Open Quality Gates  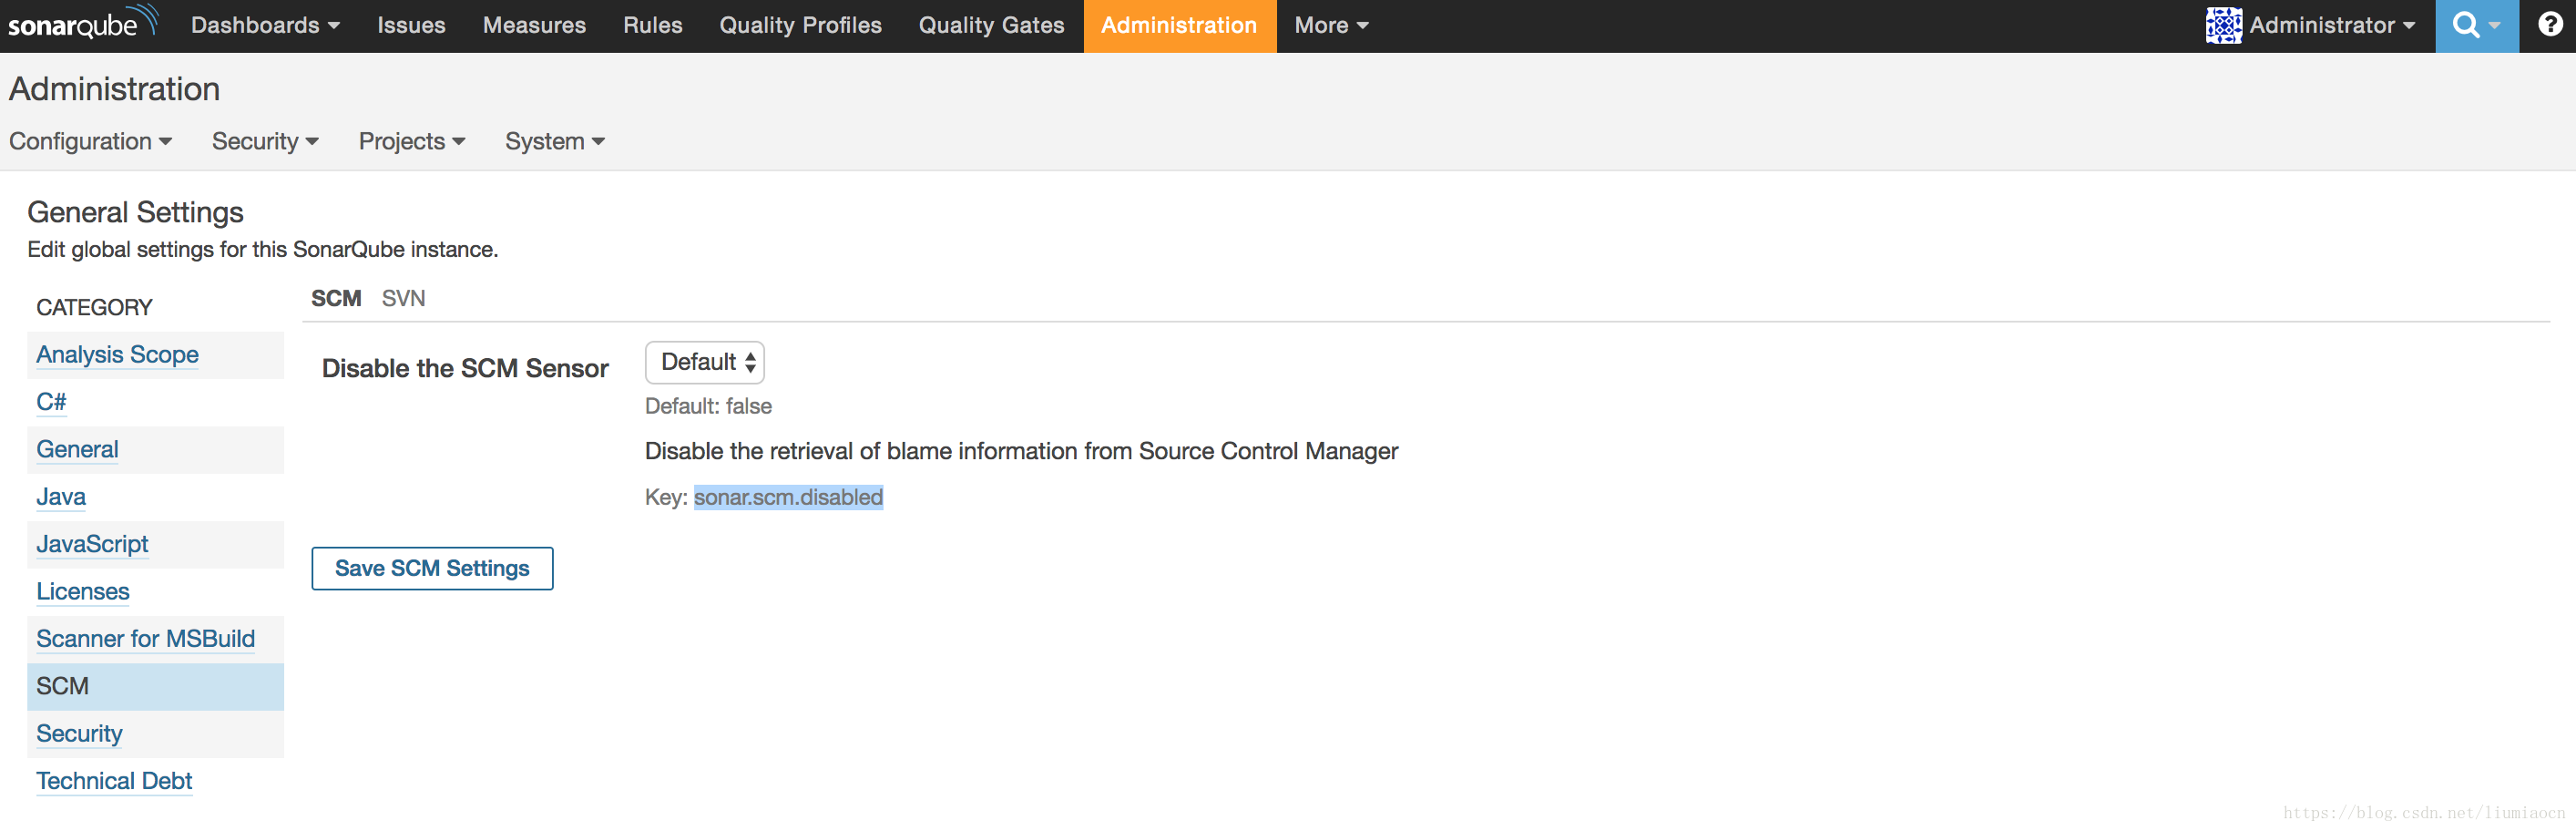991,25
